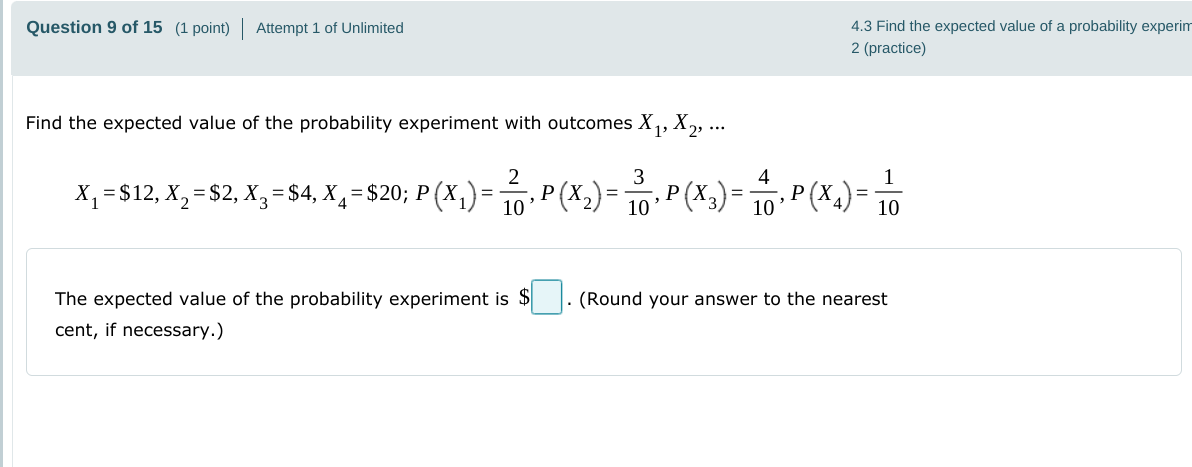The height and width of the screenshot is (467, 1192).
Task: Click the P(X3) = 4/10 fraction
Action: coord(764,193)
